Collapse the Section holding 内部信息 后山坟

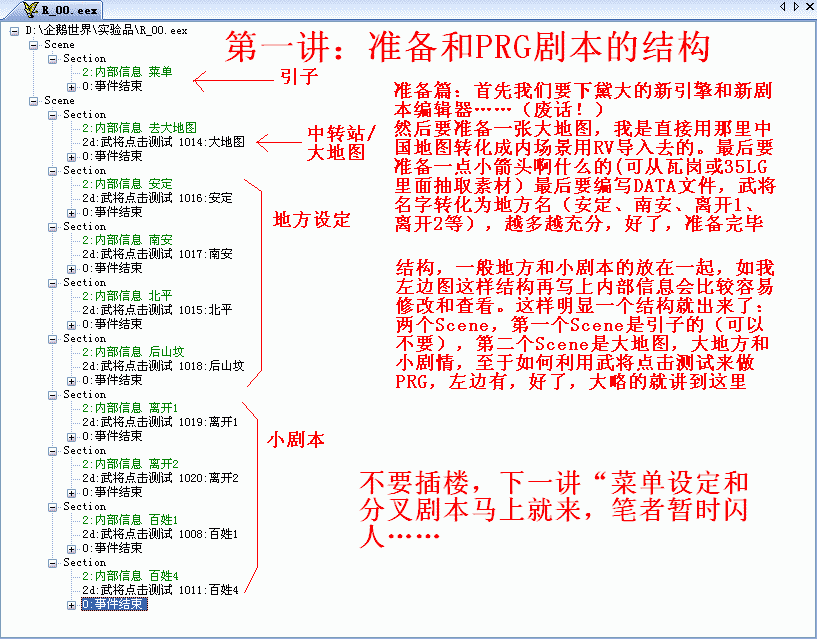click(53, 339)
